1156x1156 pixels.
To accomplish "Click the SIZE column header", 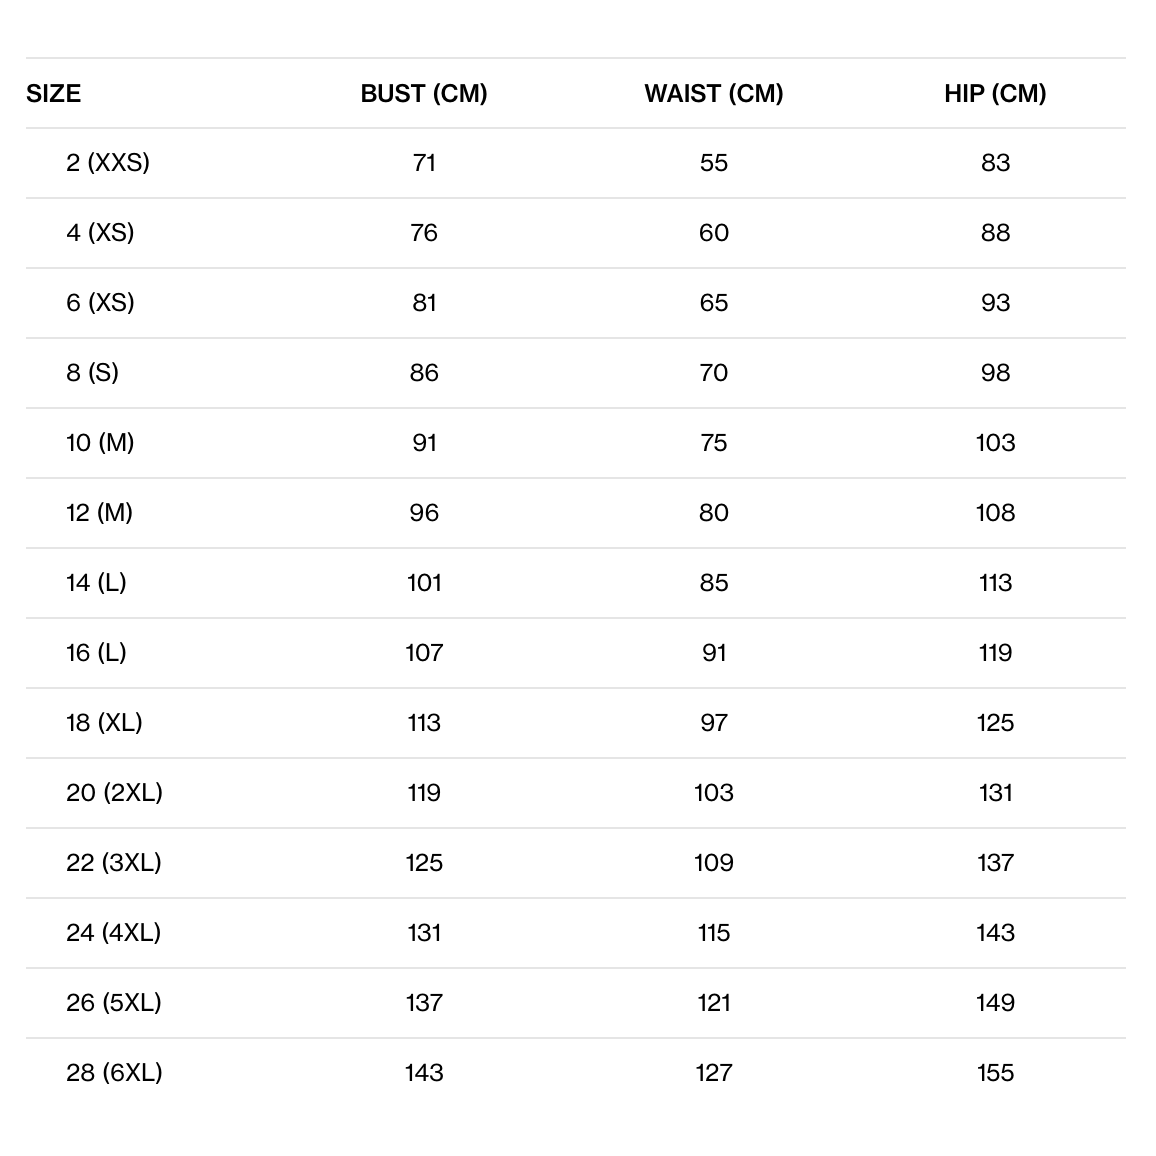I will point(54,93).
